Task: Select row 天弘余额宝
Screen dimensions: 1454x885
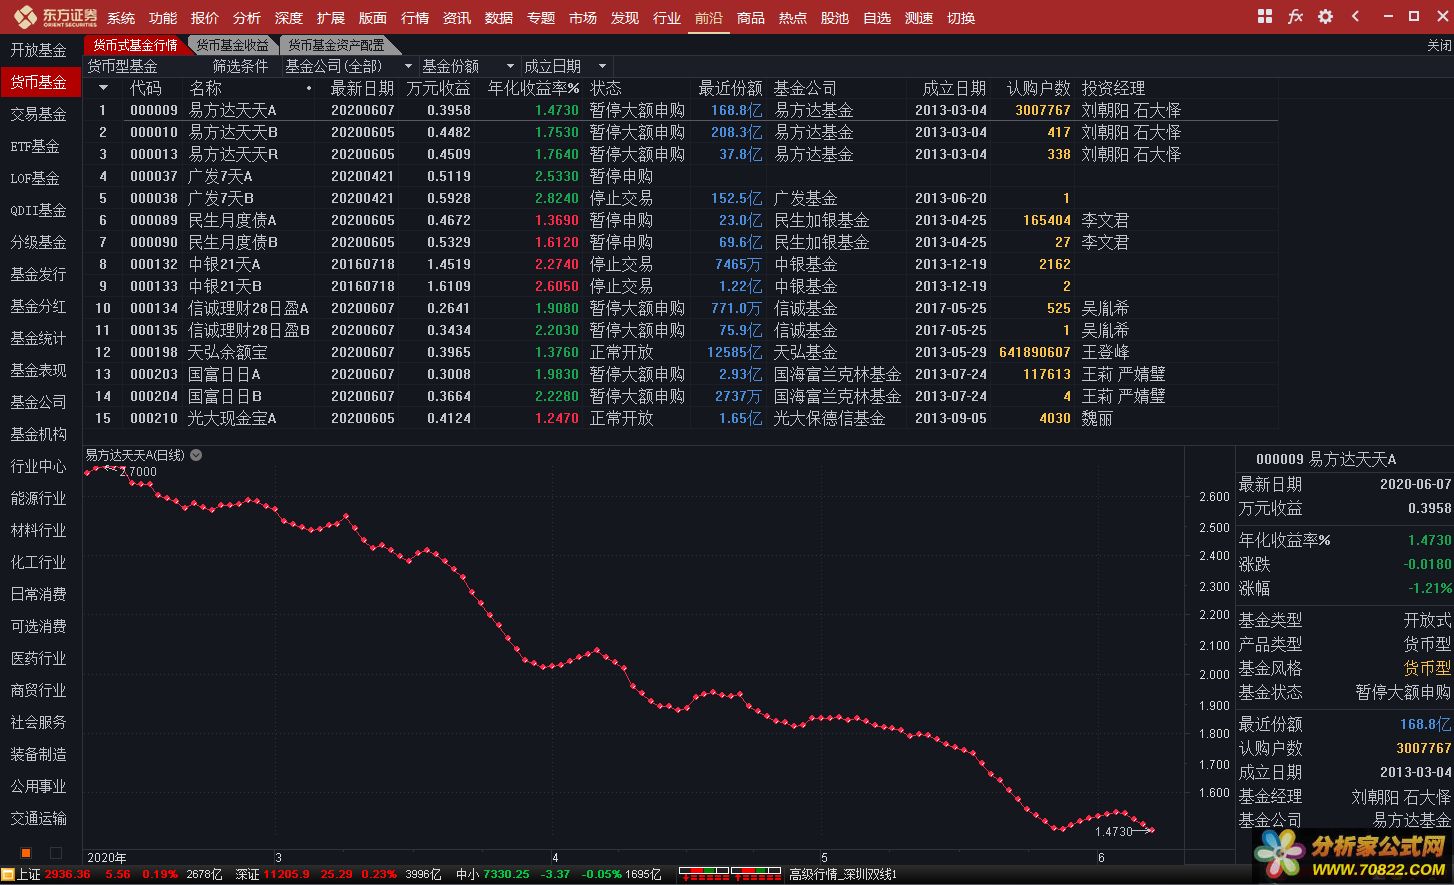Action: click(680, 352)
